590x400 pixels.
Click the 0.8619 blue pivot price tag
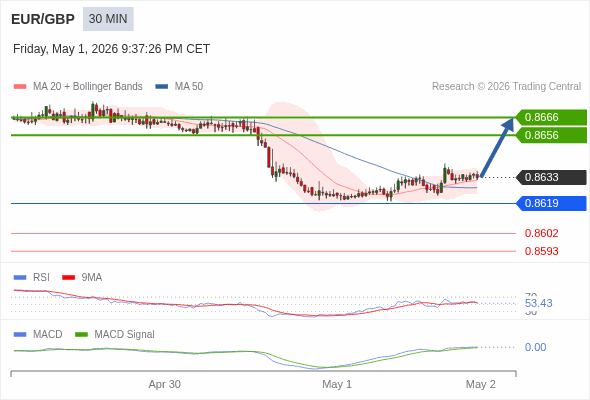[551, 204]
